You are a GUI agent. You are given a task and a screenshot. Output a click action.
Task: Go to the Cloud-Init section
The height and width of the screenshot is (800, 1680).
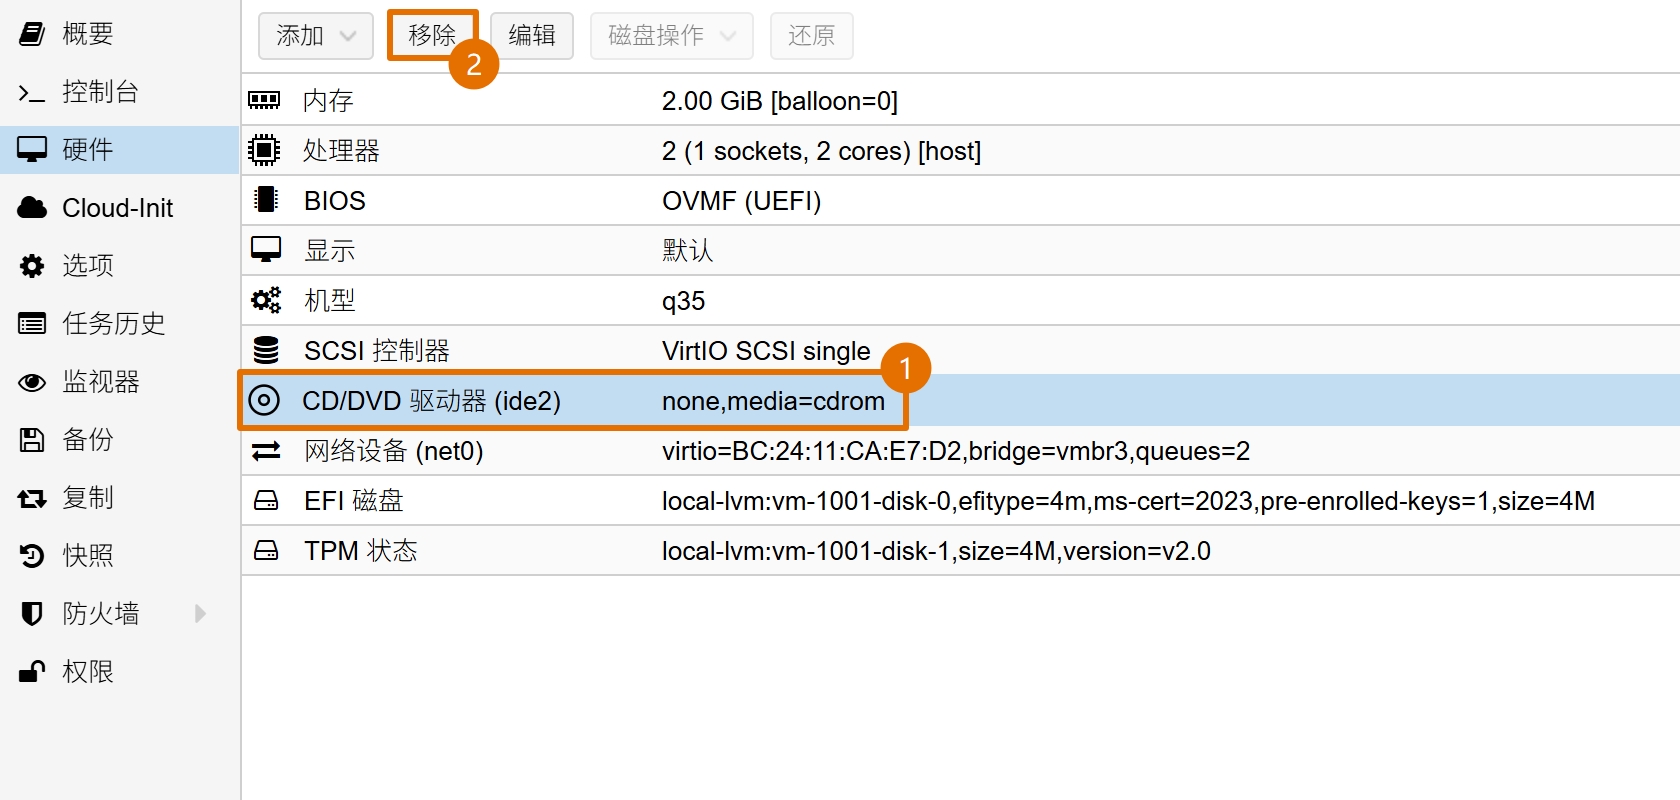point(117,208)
